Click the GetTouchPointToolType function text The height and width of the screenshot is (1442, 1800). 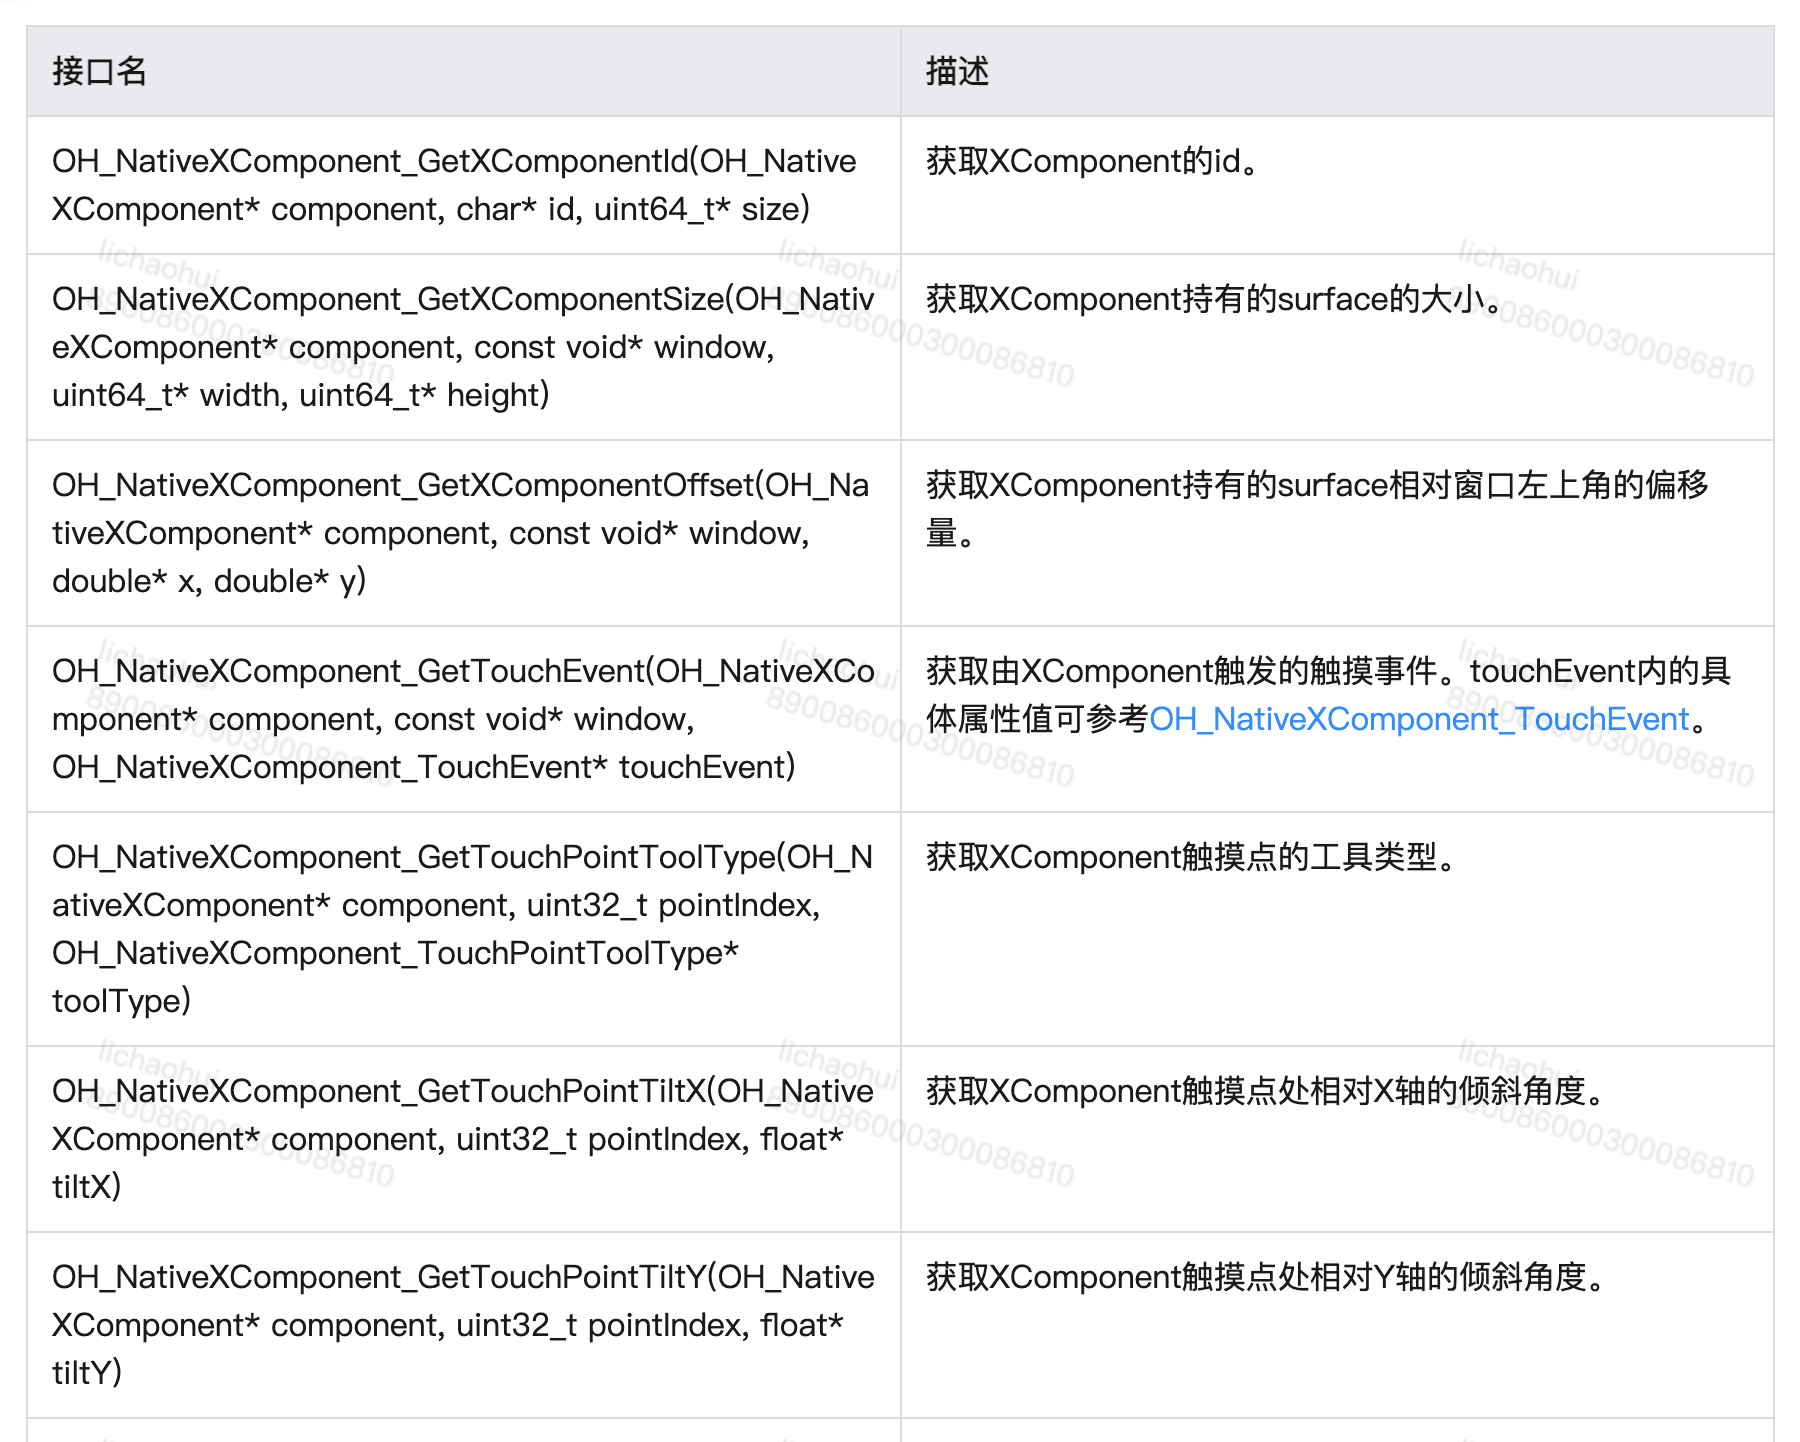point(460,857)
